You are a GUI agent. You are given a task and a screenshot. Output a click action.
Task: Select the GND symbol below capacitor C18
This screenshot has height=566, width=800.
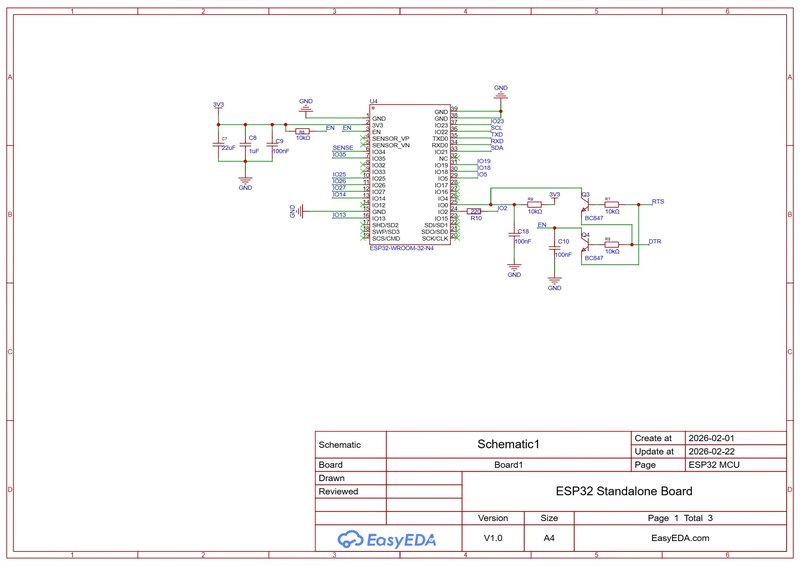click(514, 269)
